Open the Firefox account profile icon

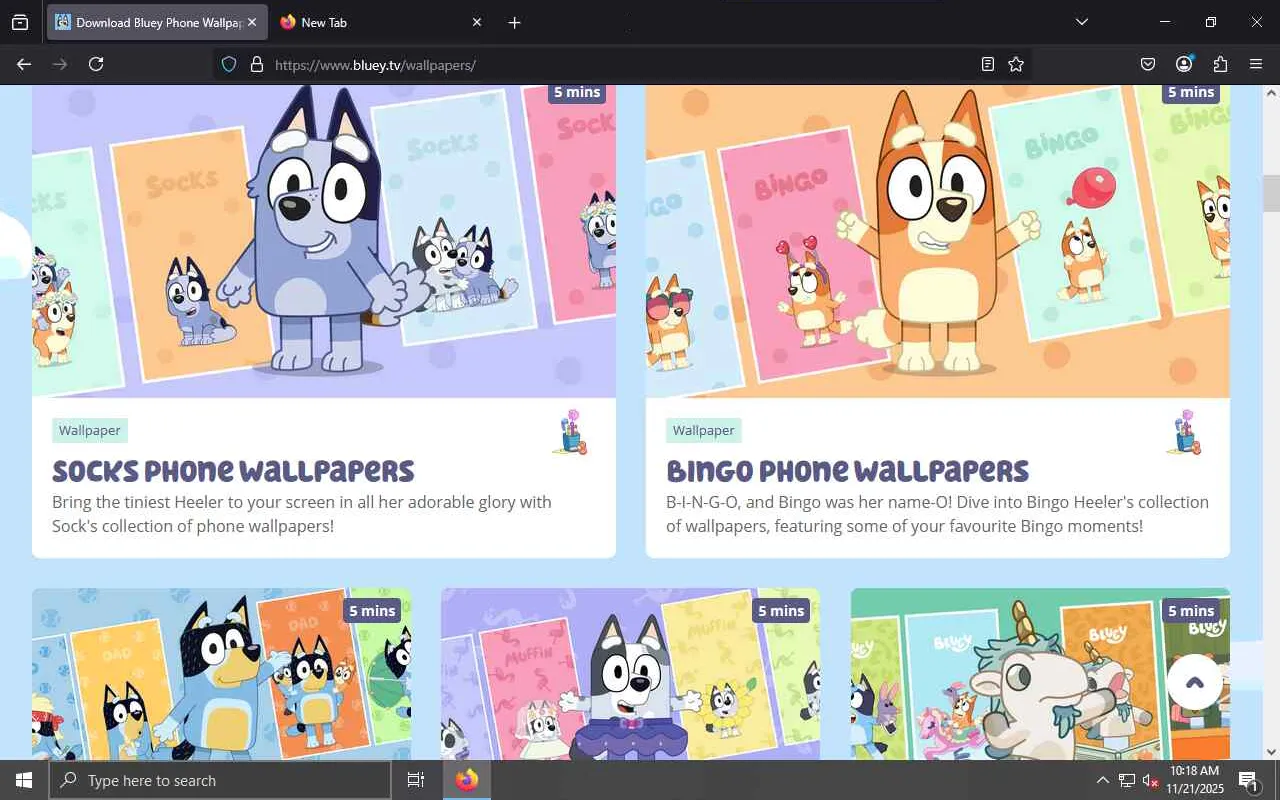click(x=1184, y=65)
